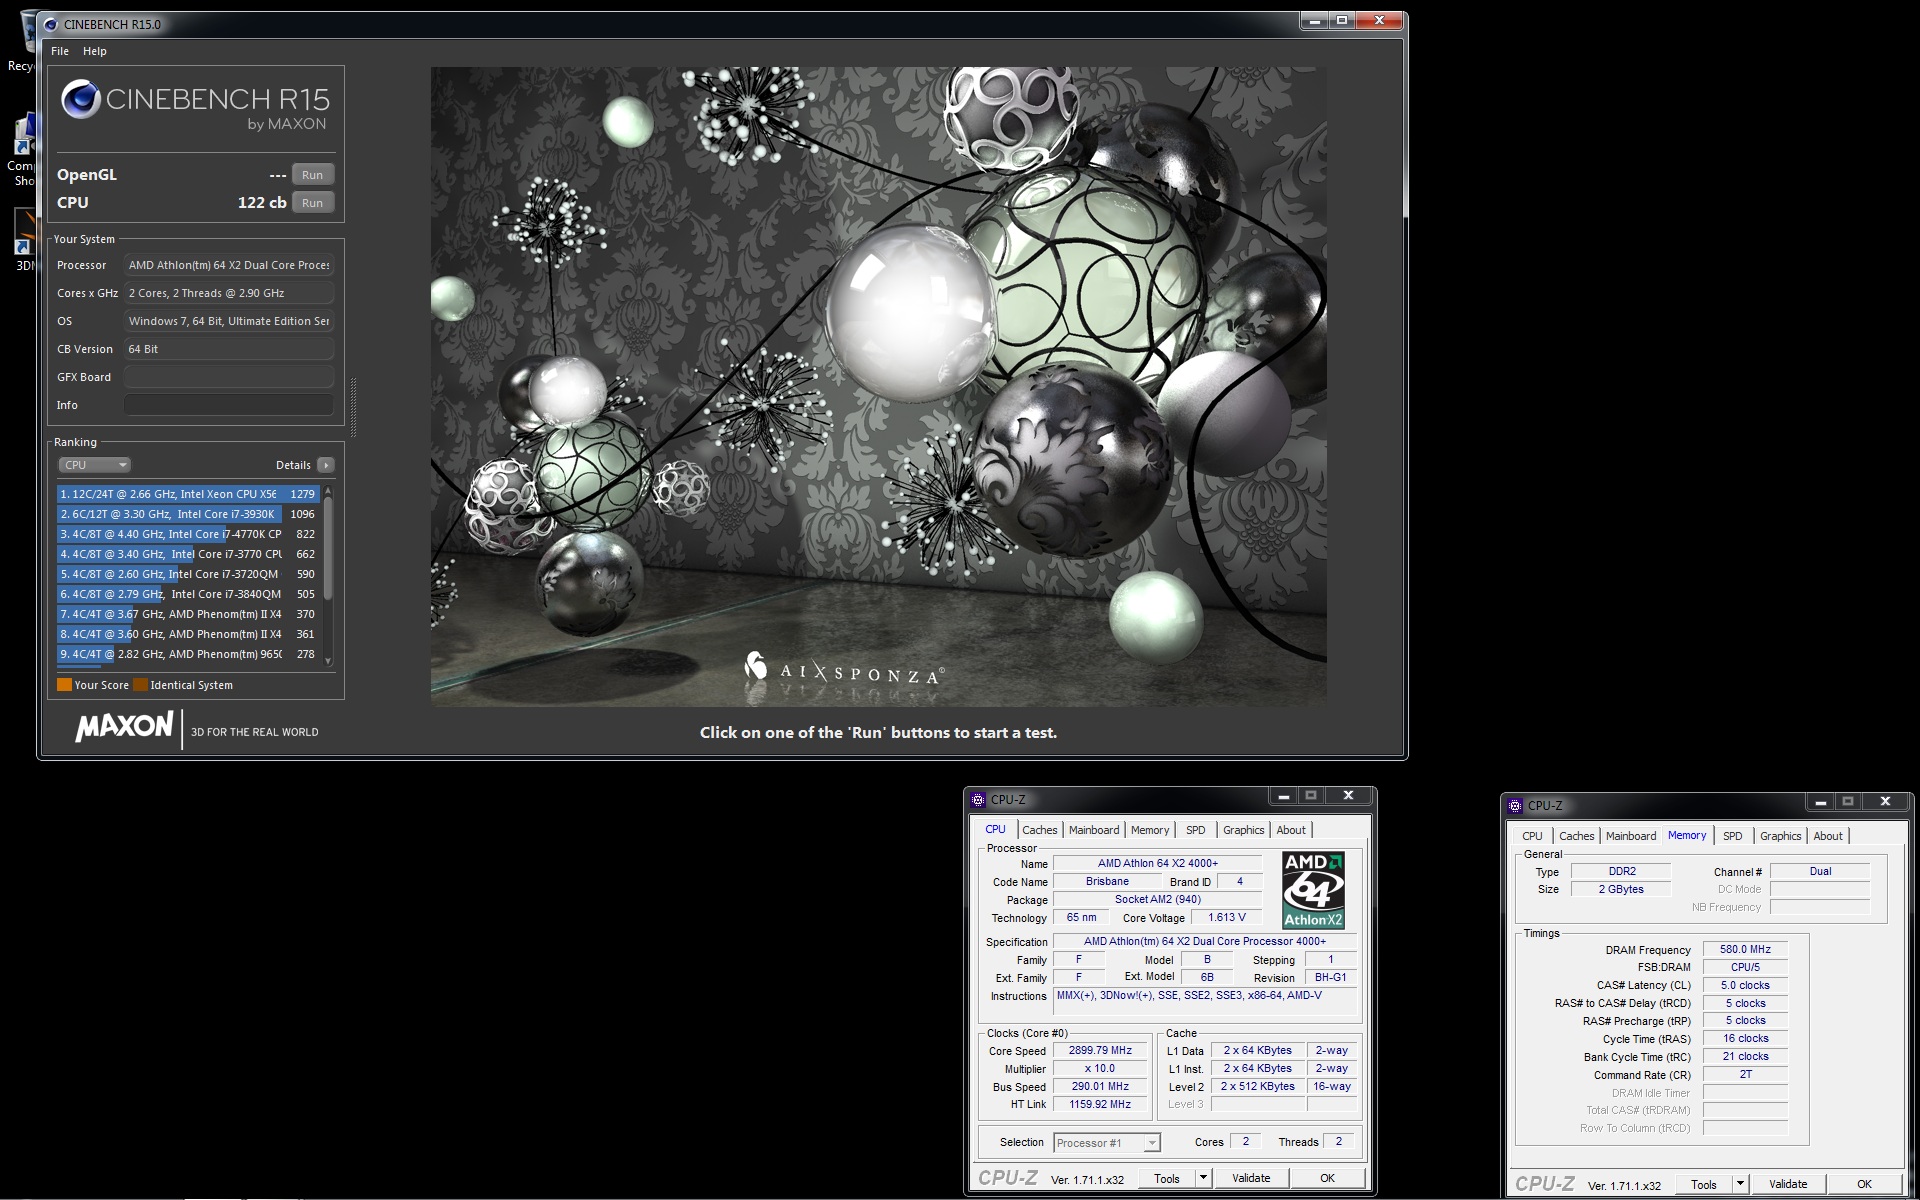Switch to SPD tab in right CPU-Z window
Viewport: 1920px width, 1200px height.
point(1732,836)
